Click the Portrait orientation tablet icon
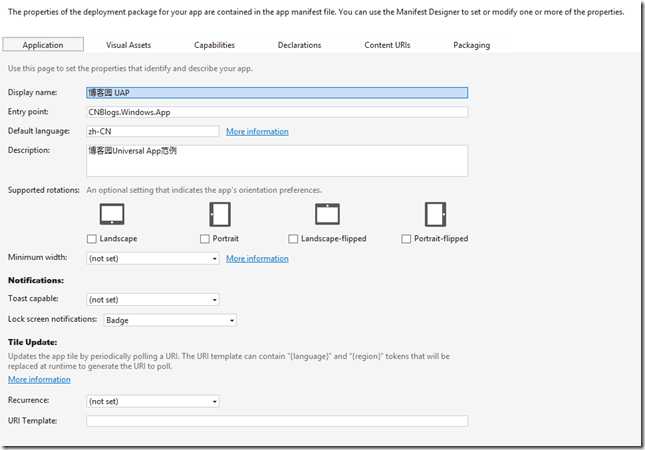645x450 pixels. tap(220, 214)
